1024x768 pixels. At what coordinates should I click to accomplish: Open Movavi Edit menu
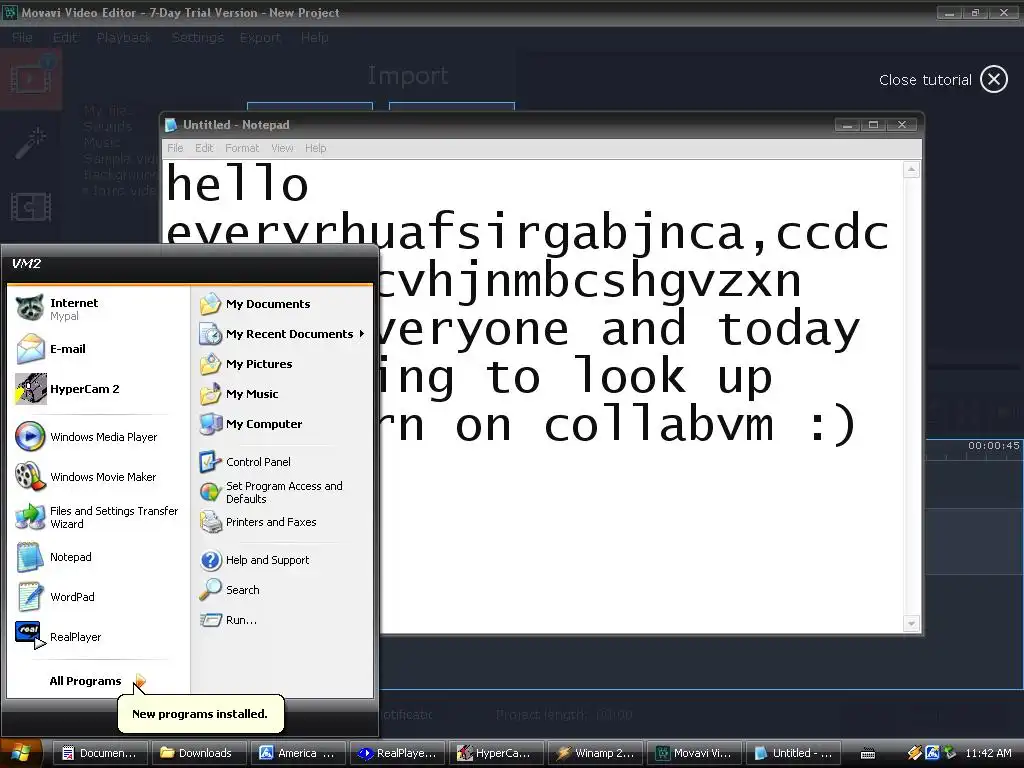[x=64, y=38]
